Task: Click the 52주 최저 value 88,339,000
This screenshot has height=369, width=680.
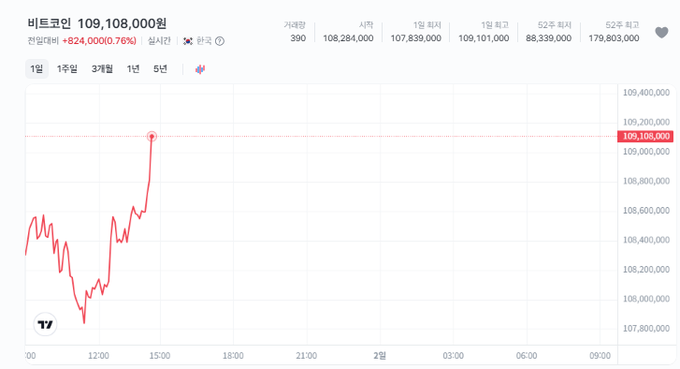Action: 549,38
